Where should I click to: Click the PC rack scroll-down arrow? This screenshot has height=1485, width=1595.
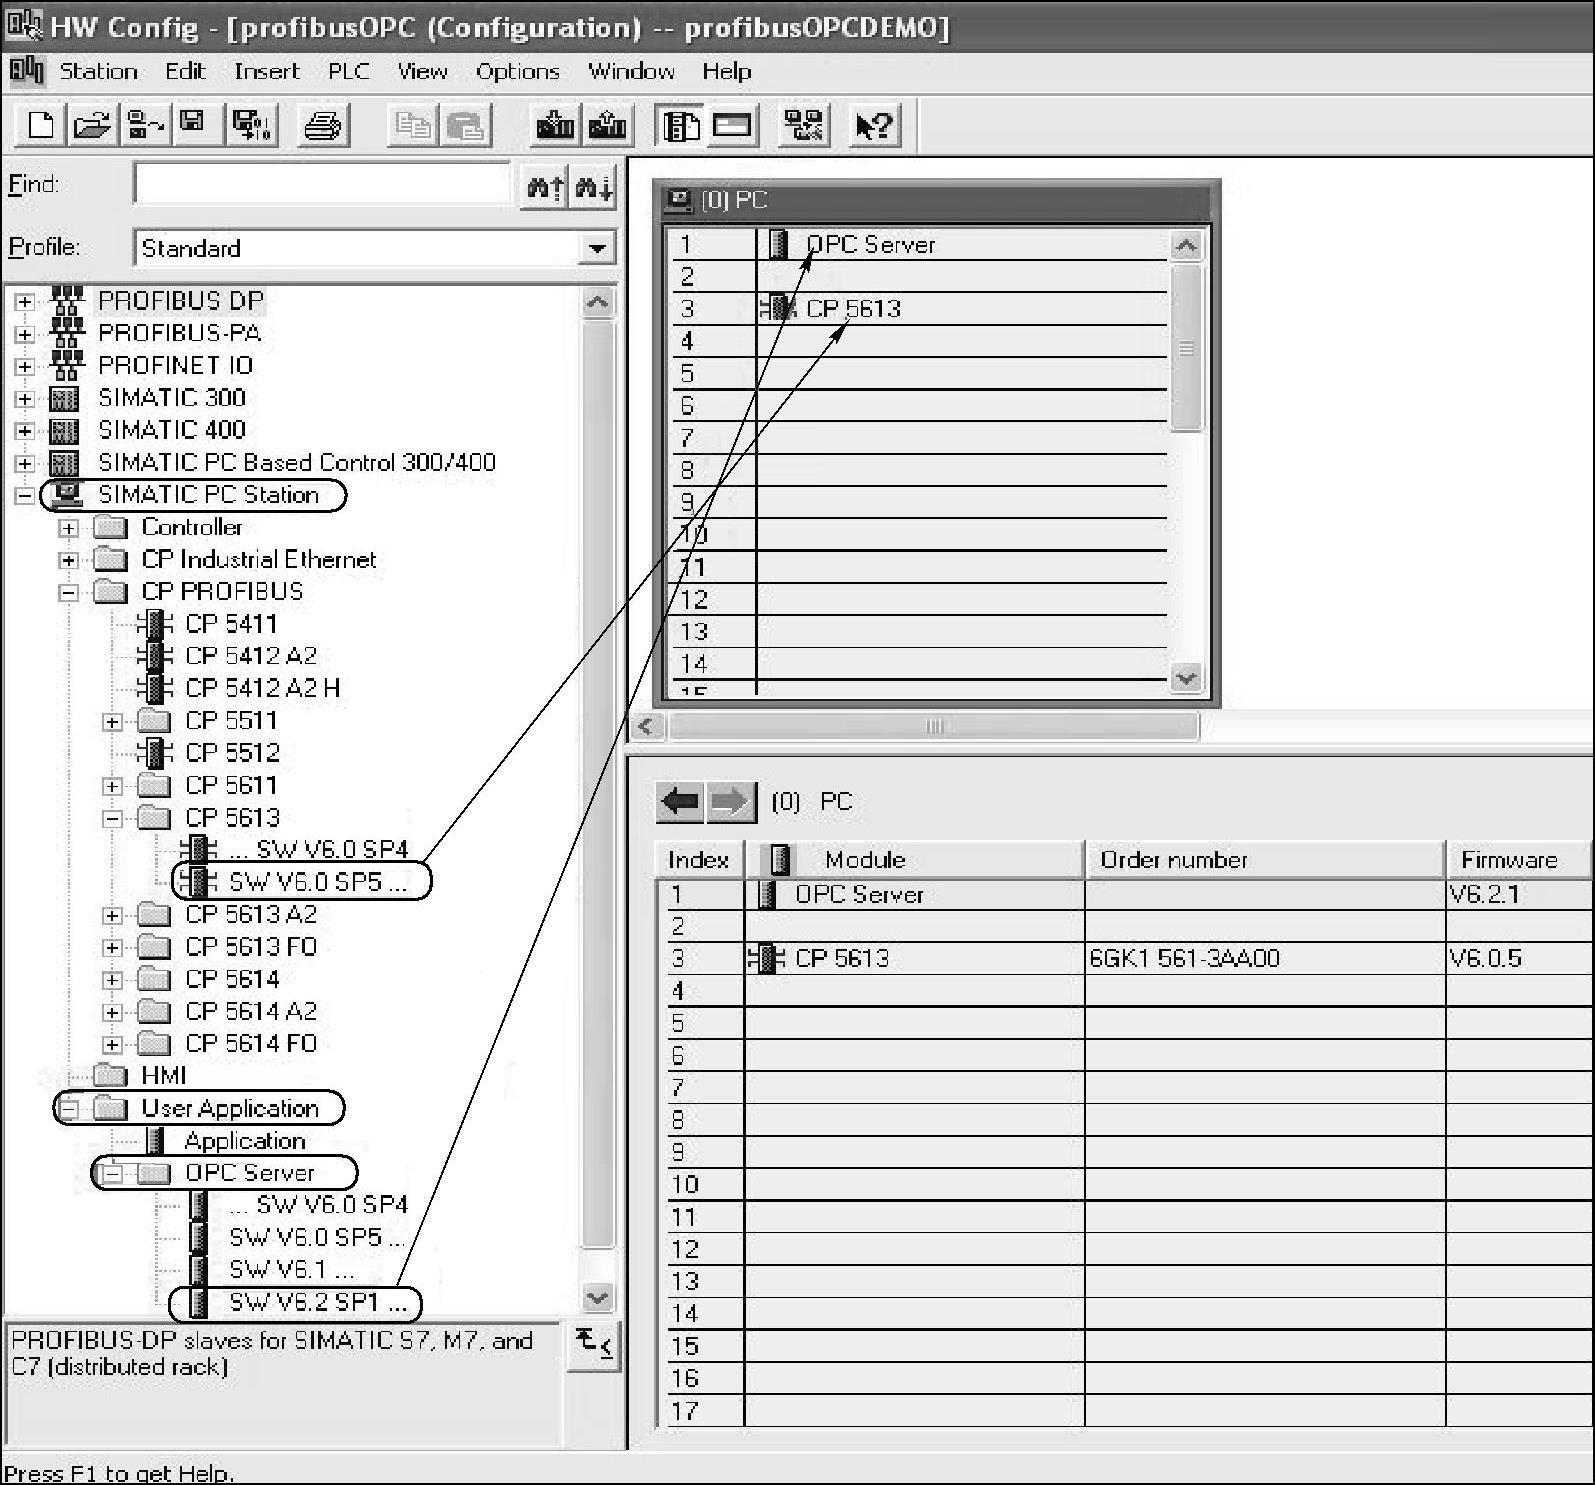pyautogui.click(x=1186, y=677)
